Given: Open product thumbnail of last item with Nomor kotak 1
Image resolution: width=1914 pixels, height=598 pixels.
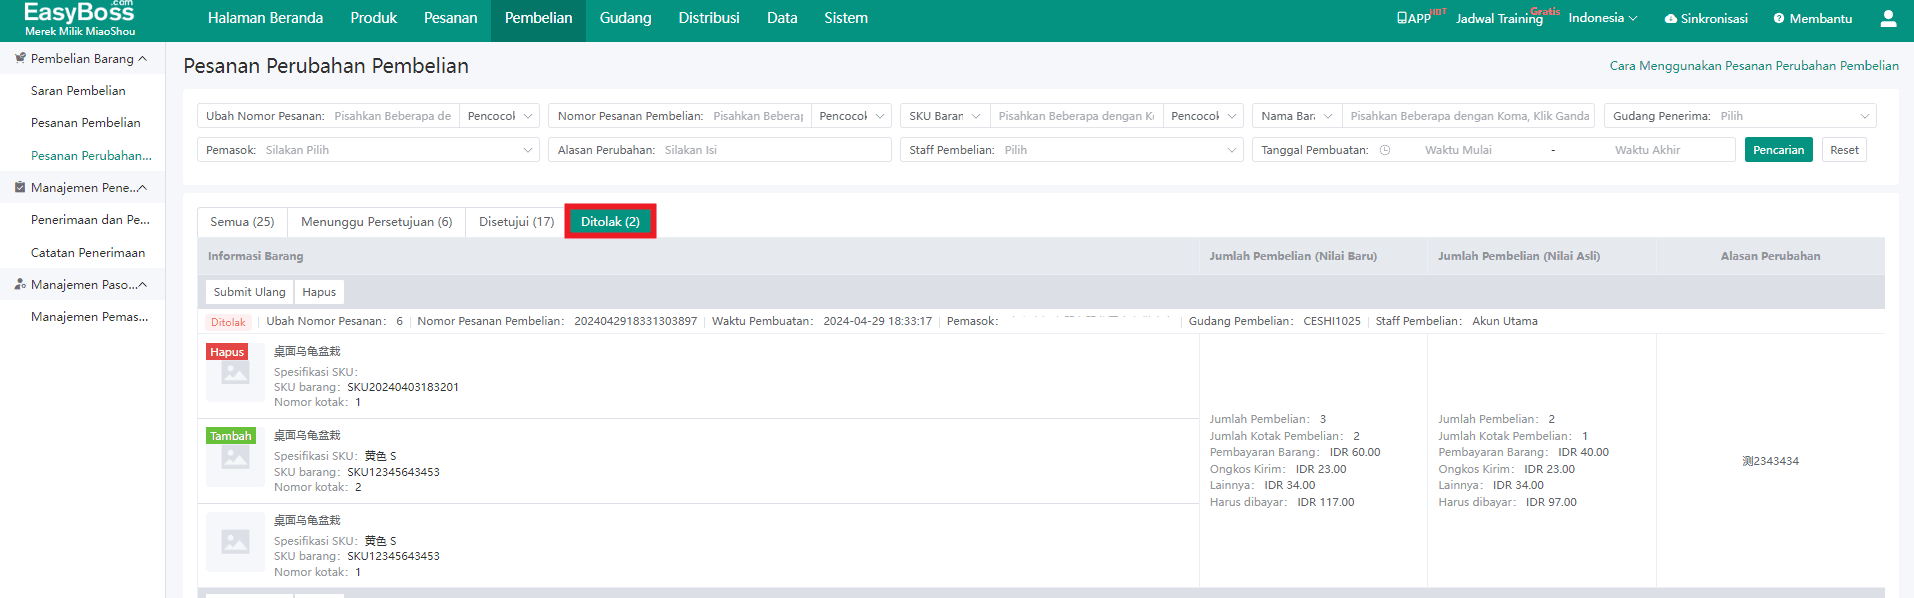Looking at the screenshot, I should (235, 541).
